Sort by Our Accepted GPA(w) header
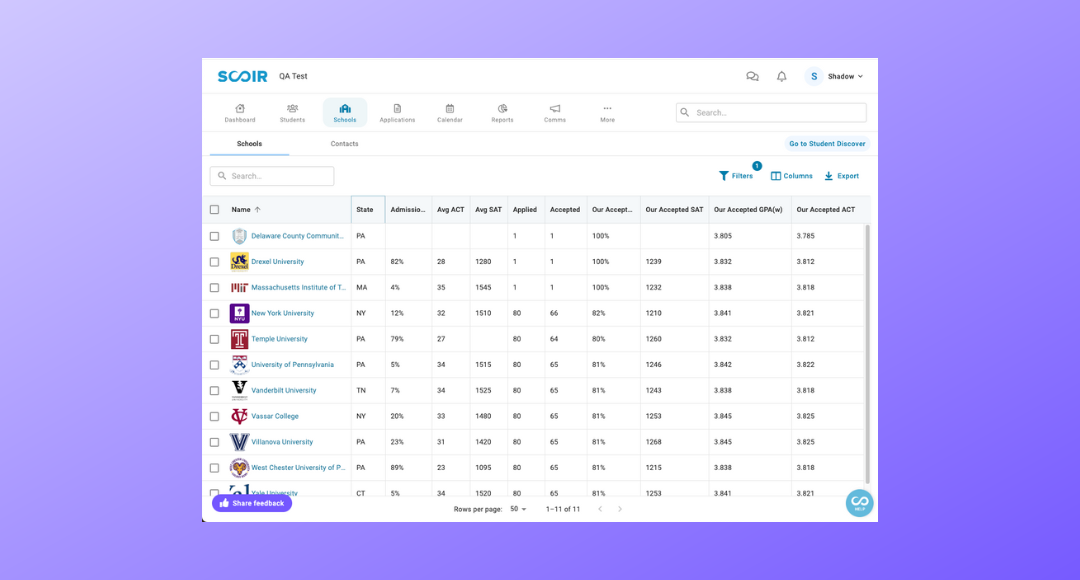 pos(748,209)
